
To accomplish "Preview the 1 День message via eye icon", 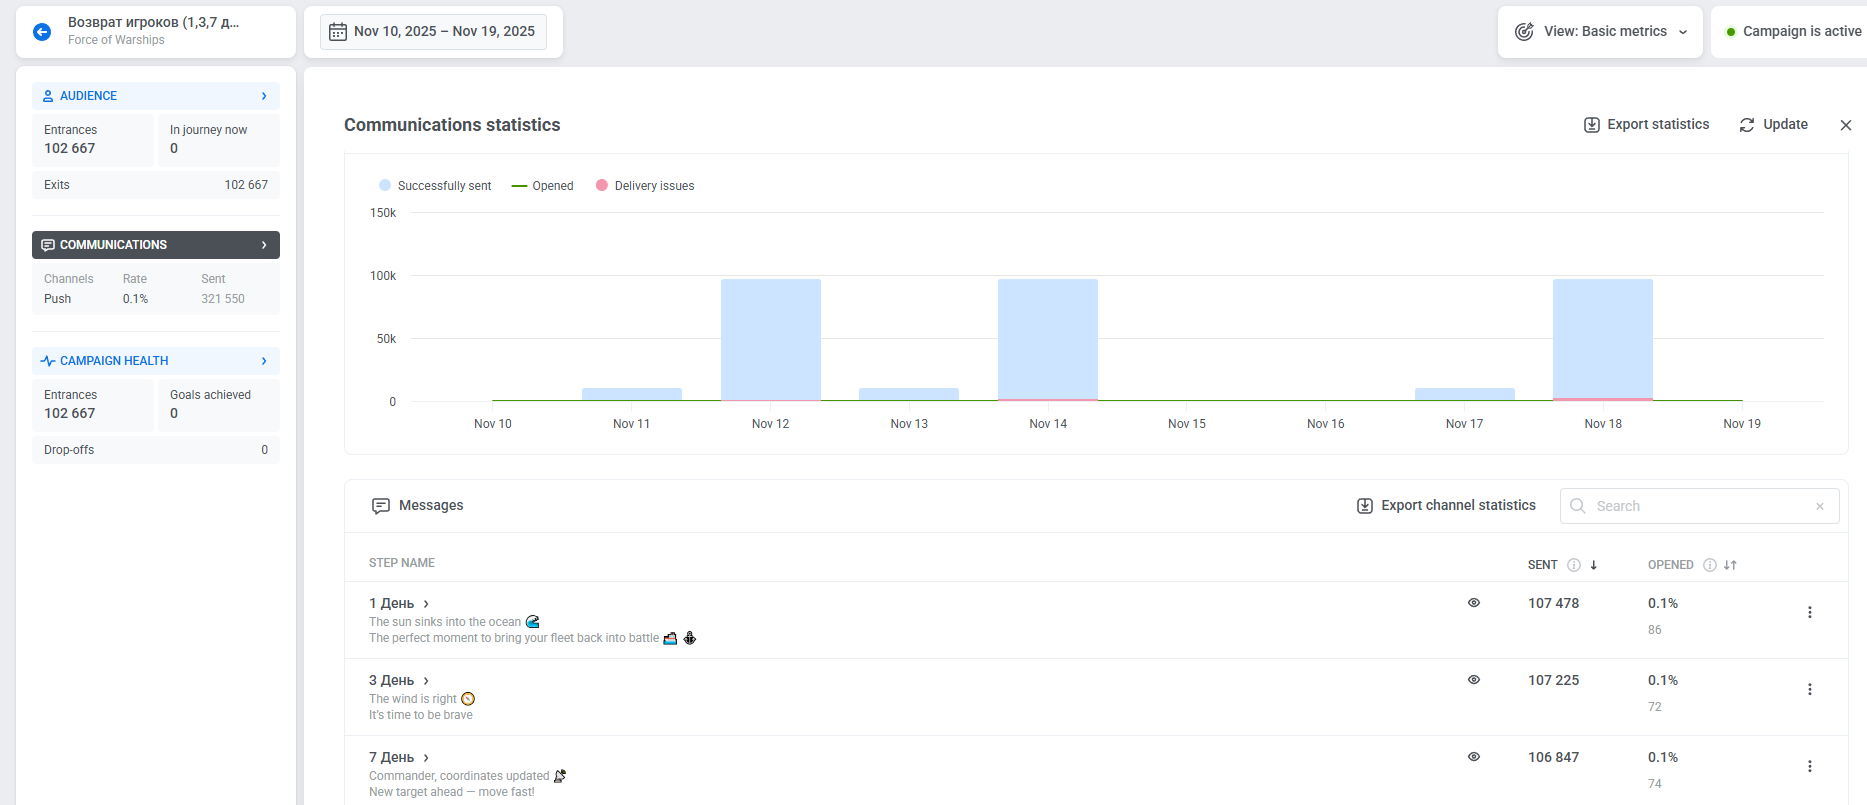I will coord(1474,603).
